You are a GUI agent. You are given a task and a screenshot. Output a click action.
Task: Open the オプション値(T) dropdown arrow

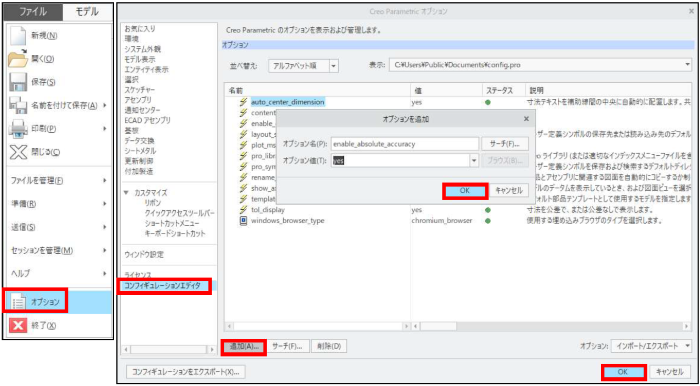[x=474, y=161]
